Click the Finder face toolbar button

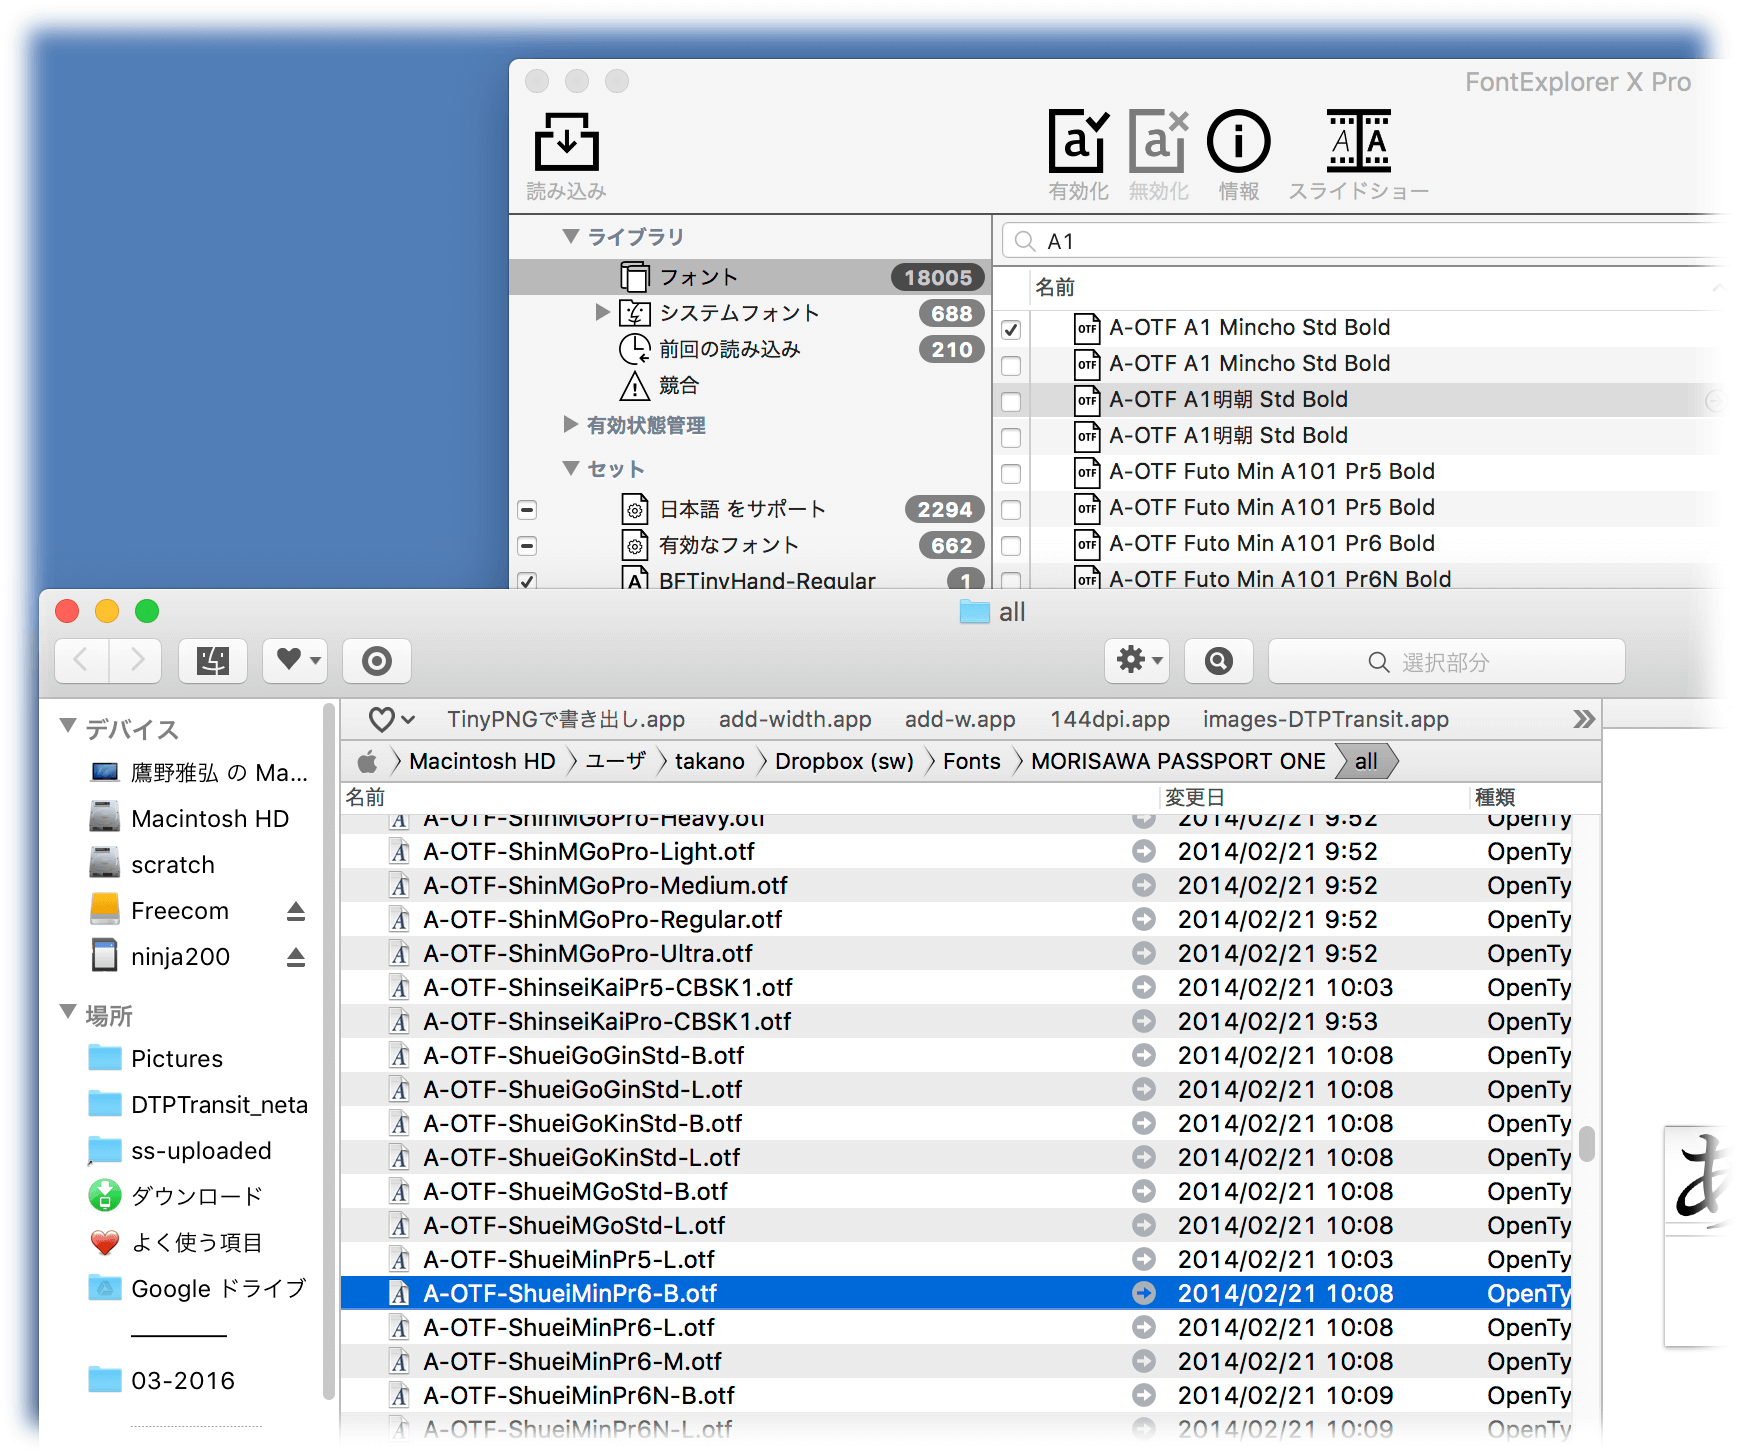point(213,660)
